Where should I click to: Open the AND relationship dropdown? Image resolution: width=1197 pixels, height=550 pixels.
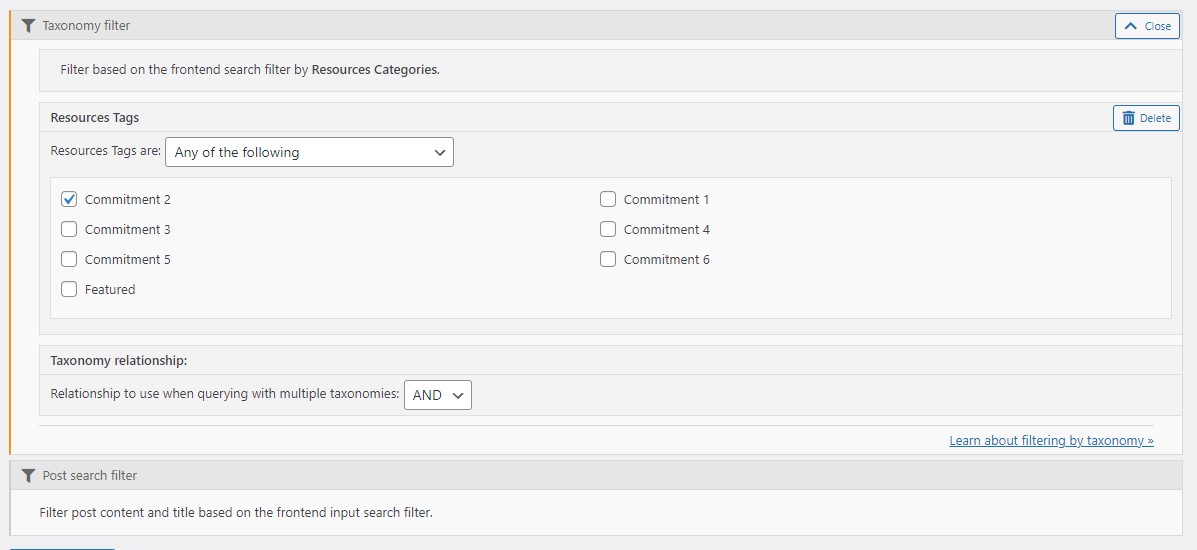[437, 395]
